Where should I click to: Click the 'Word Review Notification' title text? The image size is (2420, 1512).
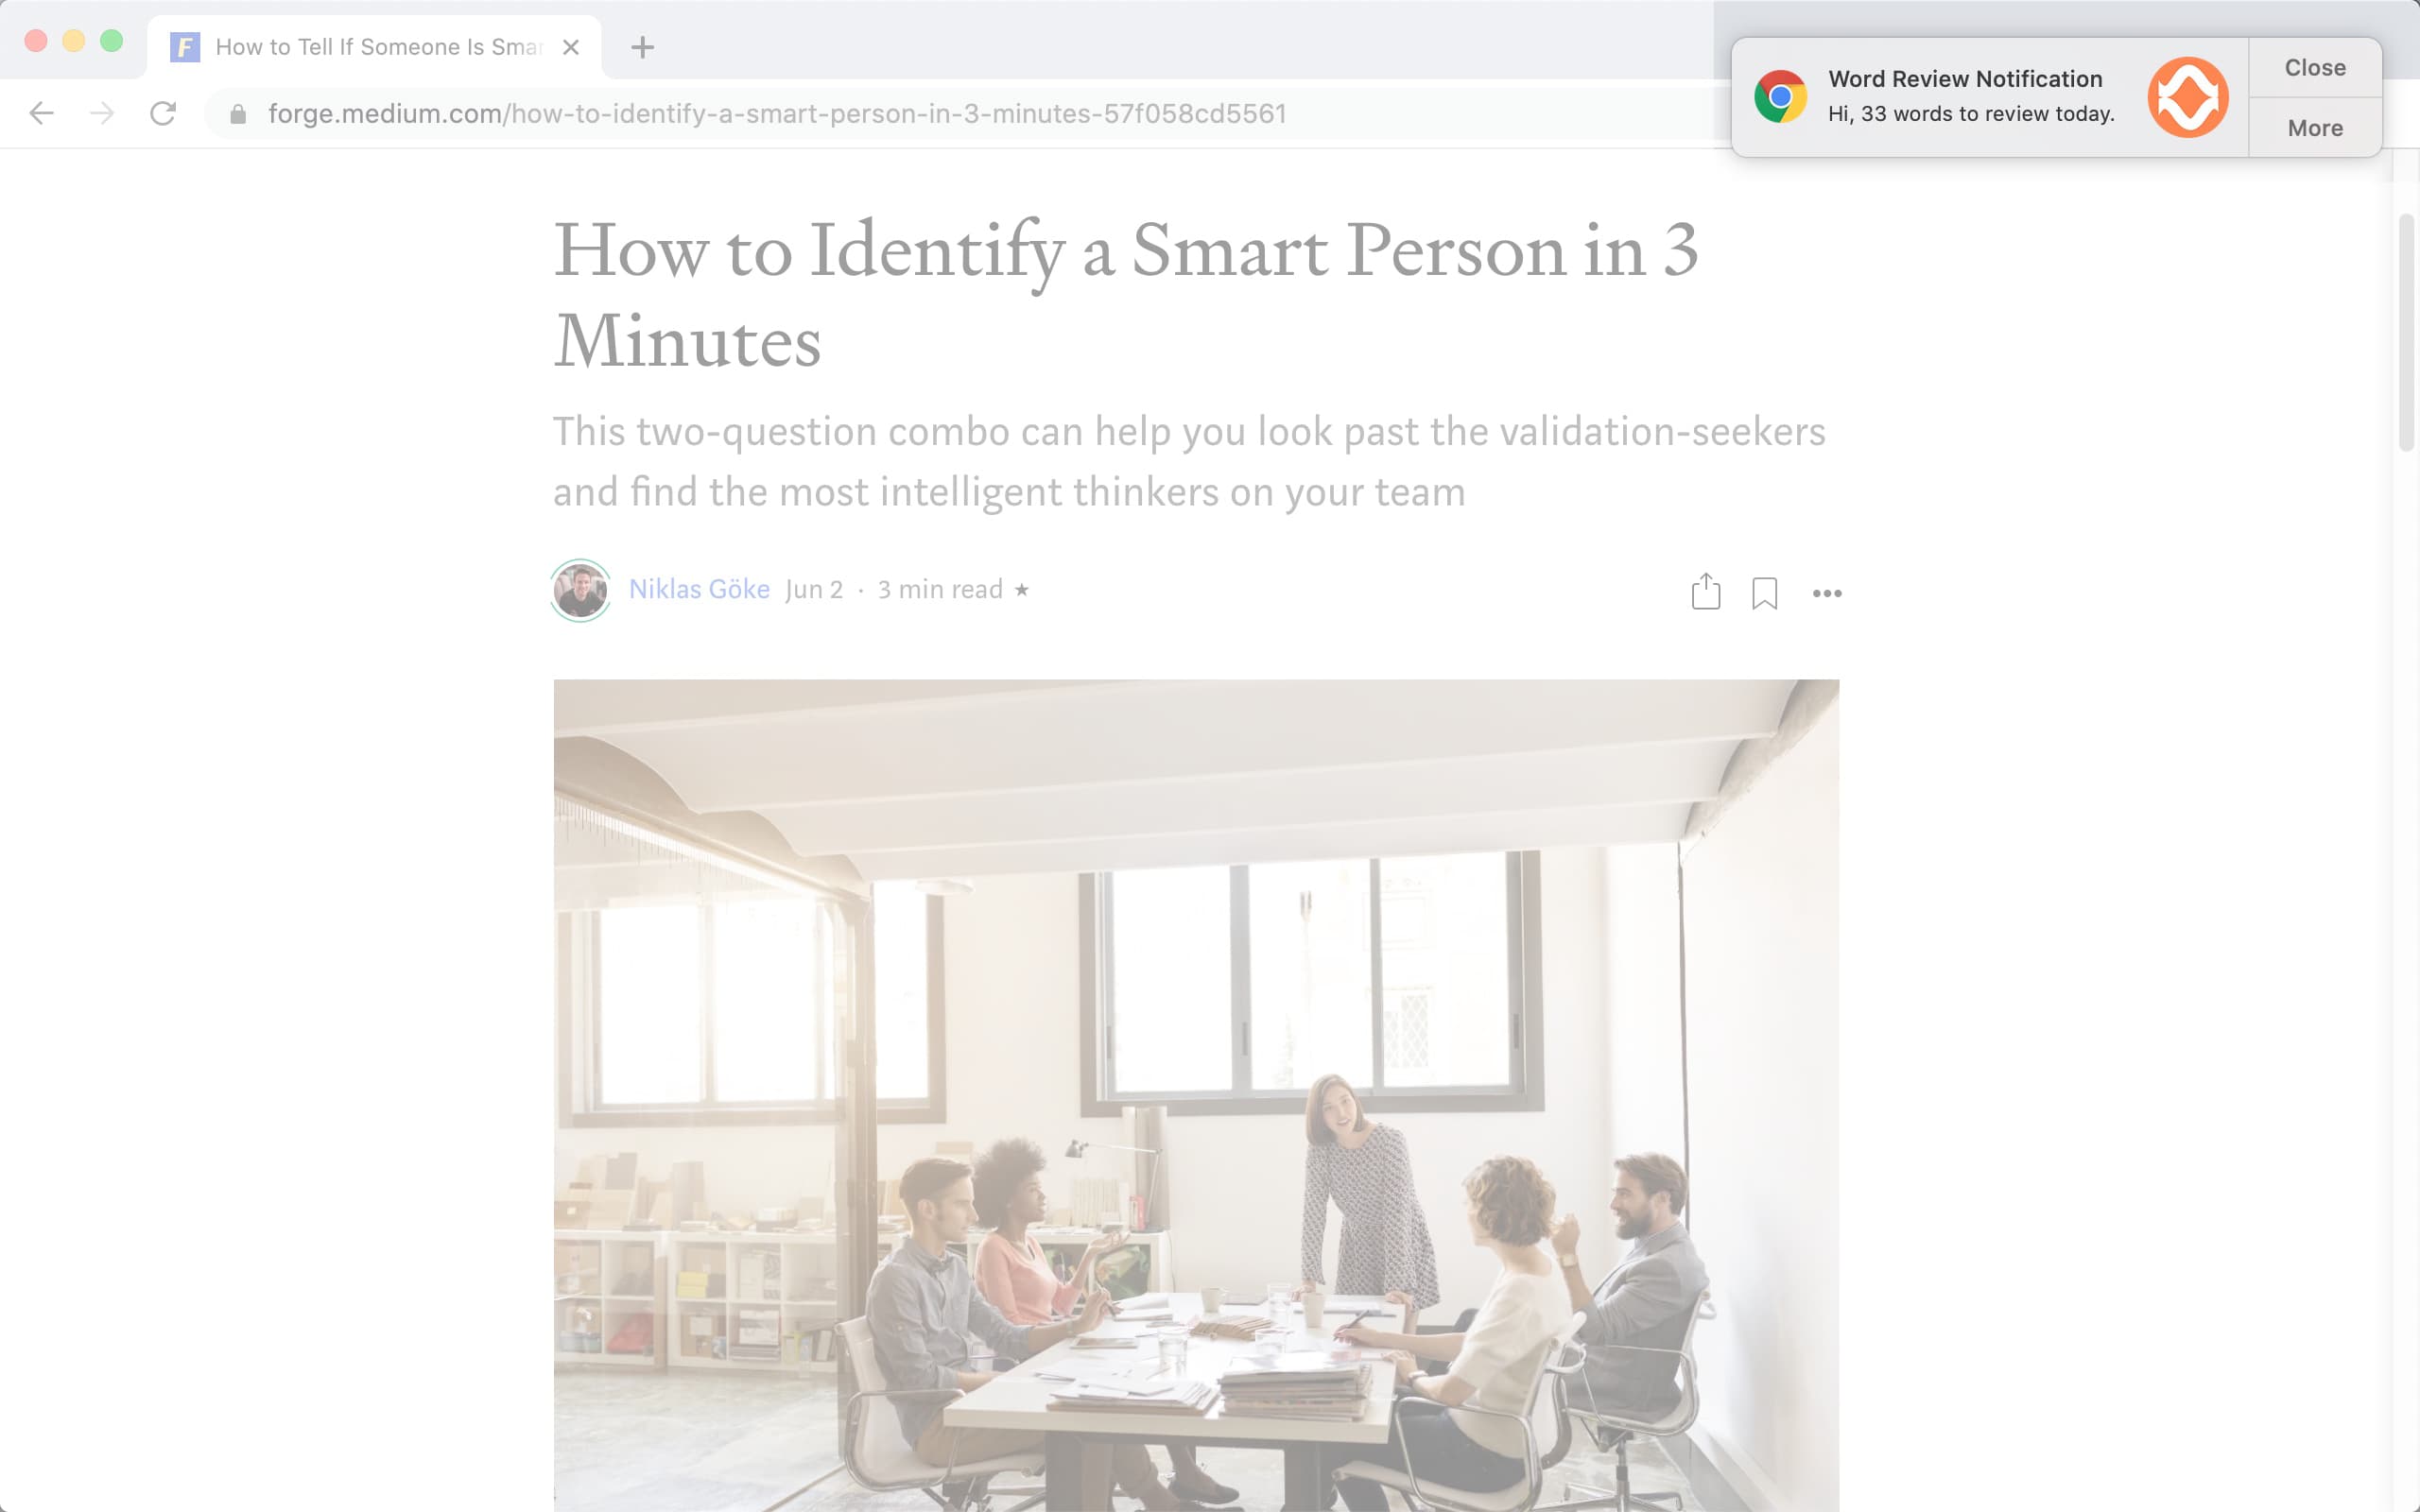pos(1965,79)
